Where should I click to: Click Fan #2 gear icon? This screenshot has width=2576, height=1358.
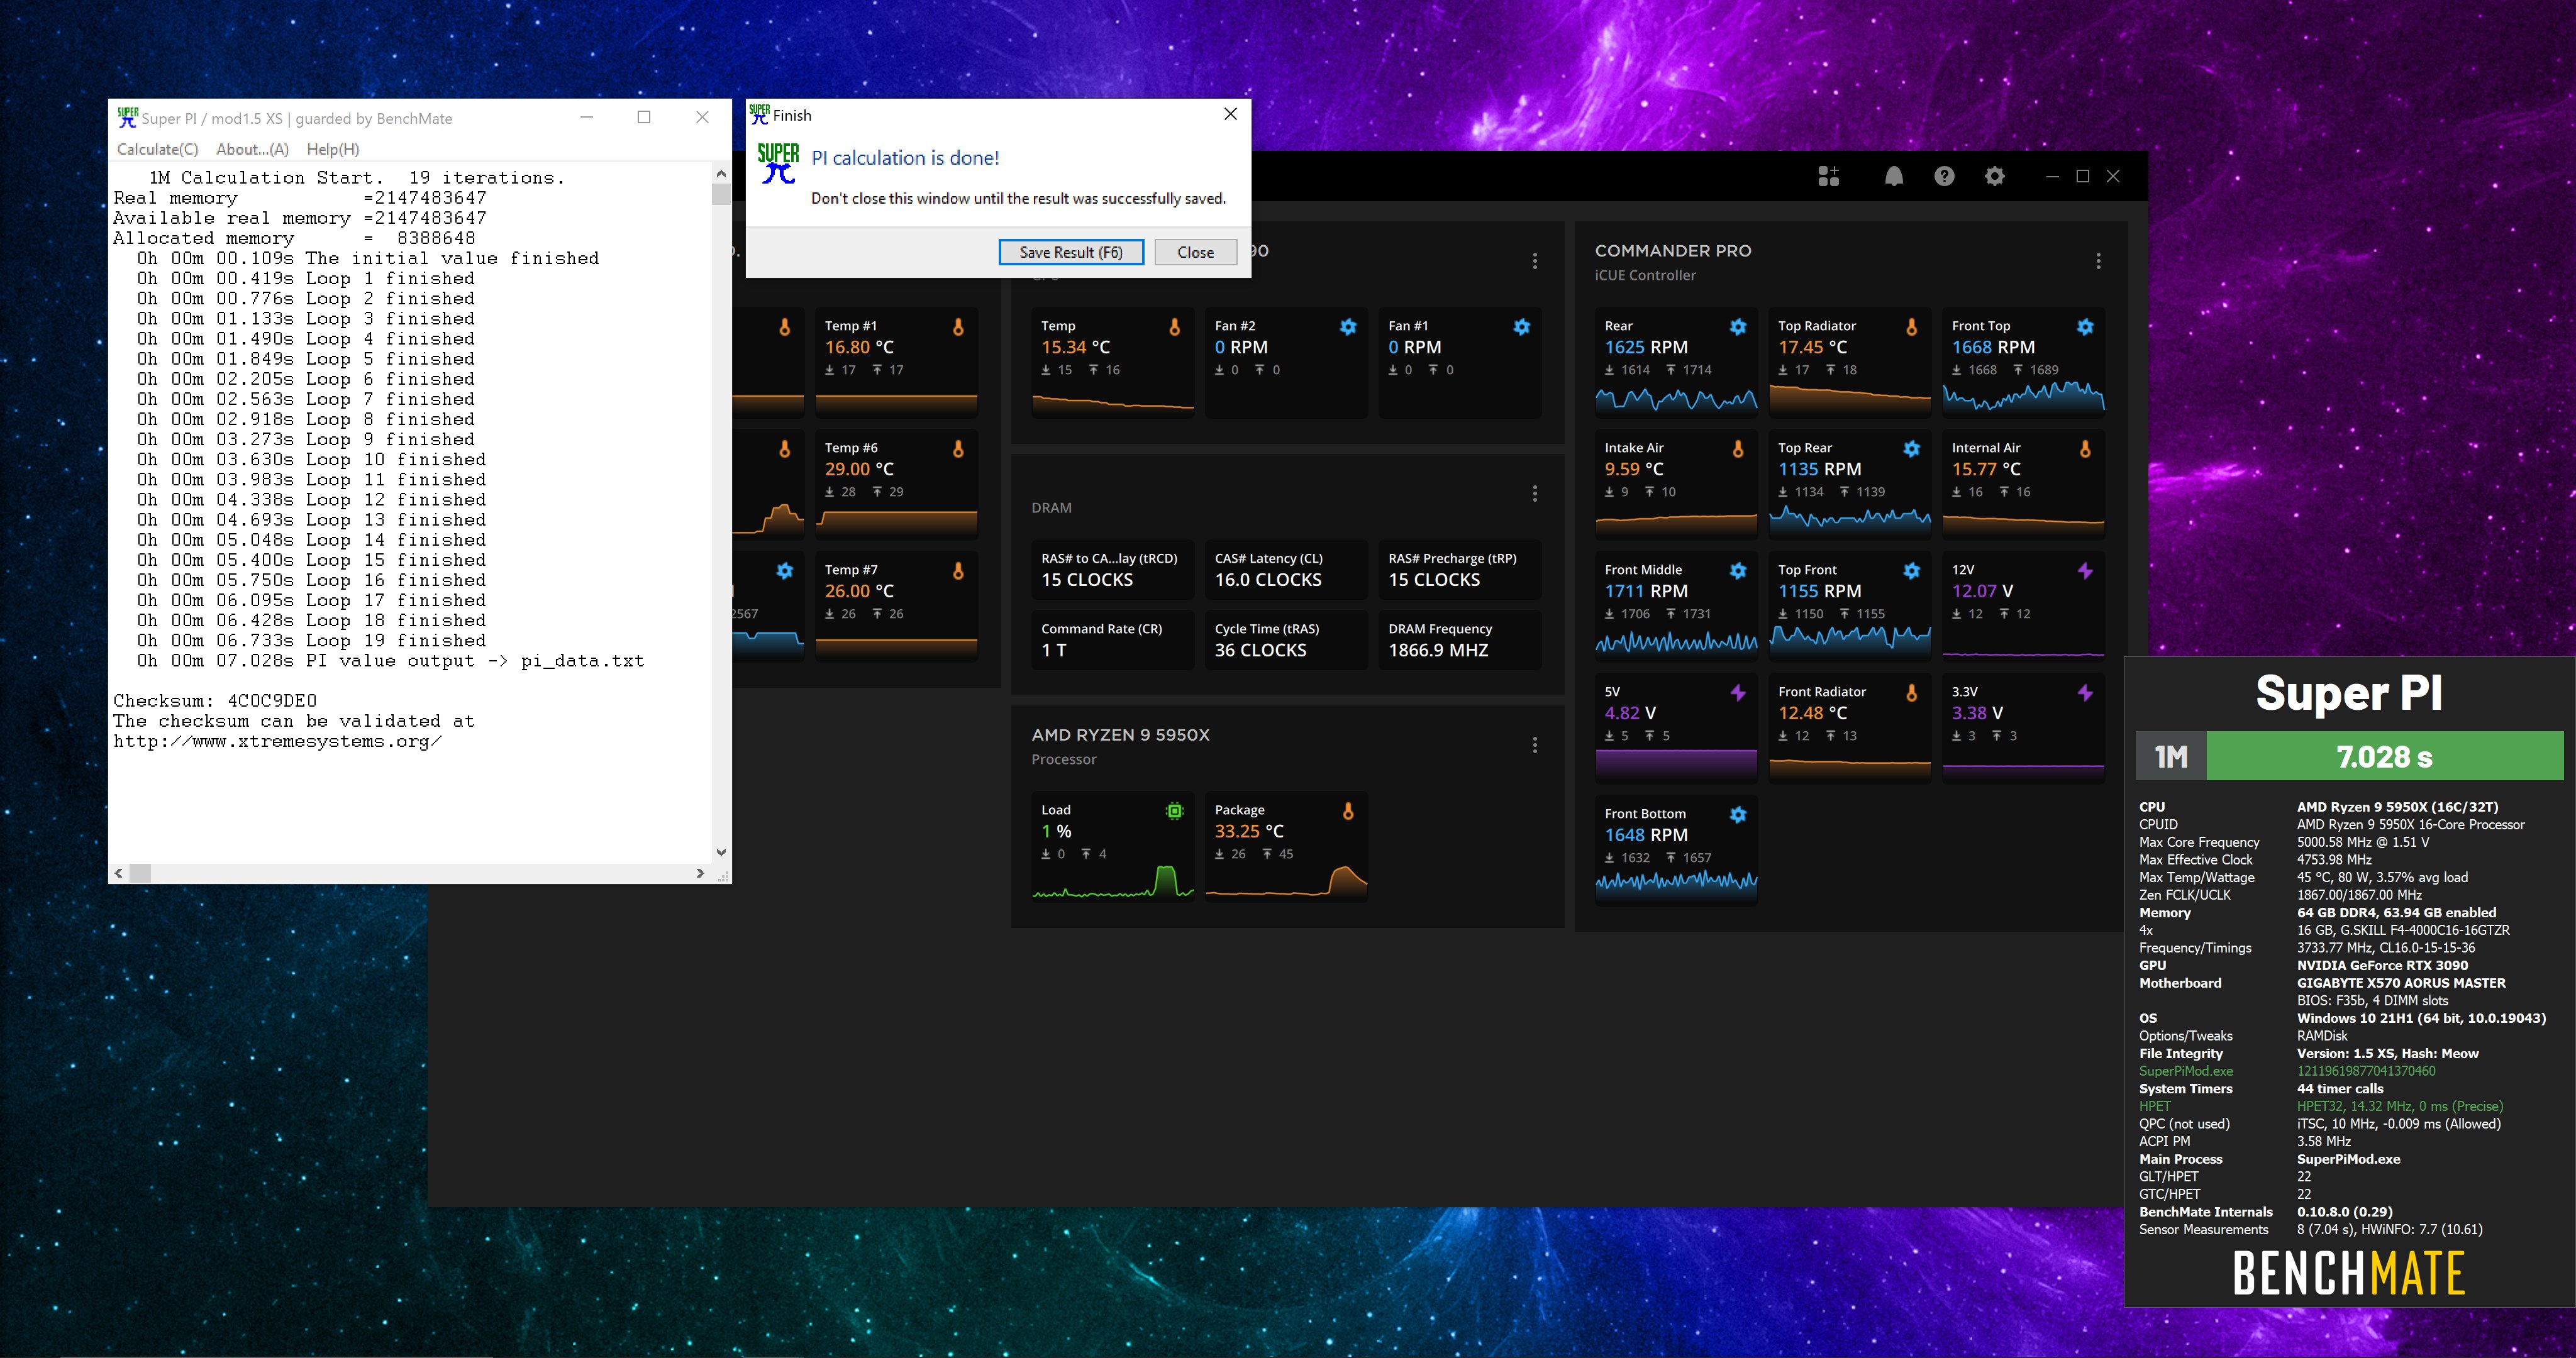tap(1348, 327)
